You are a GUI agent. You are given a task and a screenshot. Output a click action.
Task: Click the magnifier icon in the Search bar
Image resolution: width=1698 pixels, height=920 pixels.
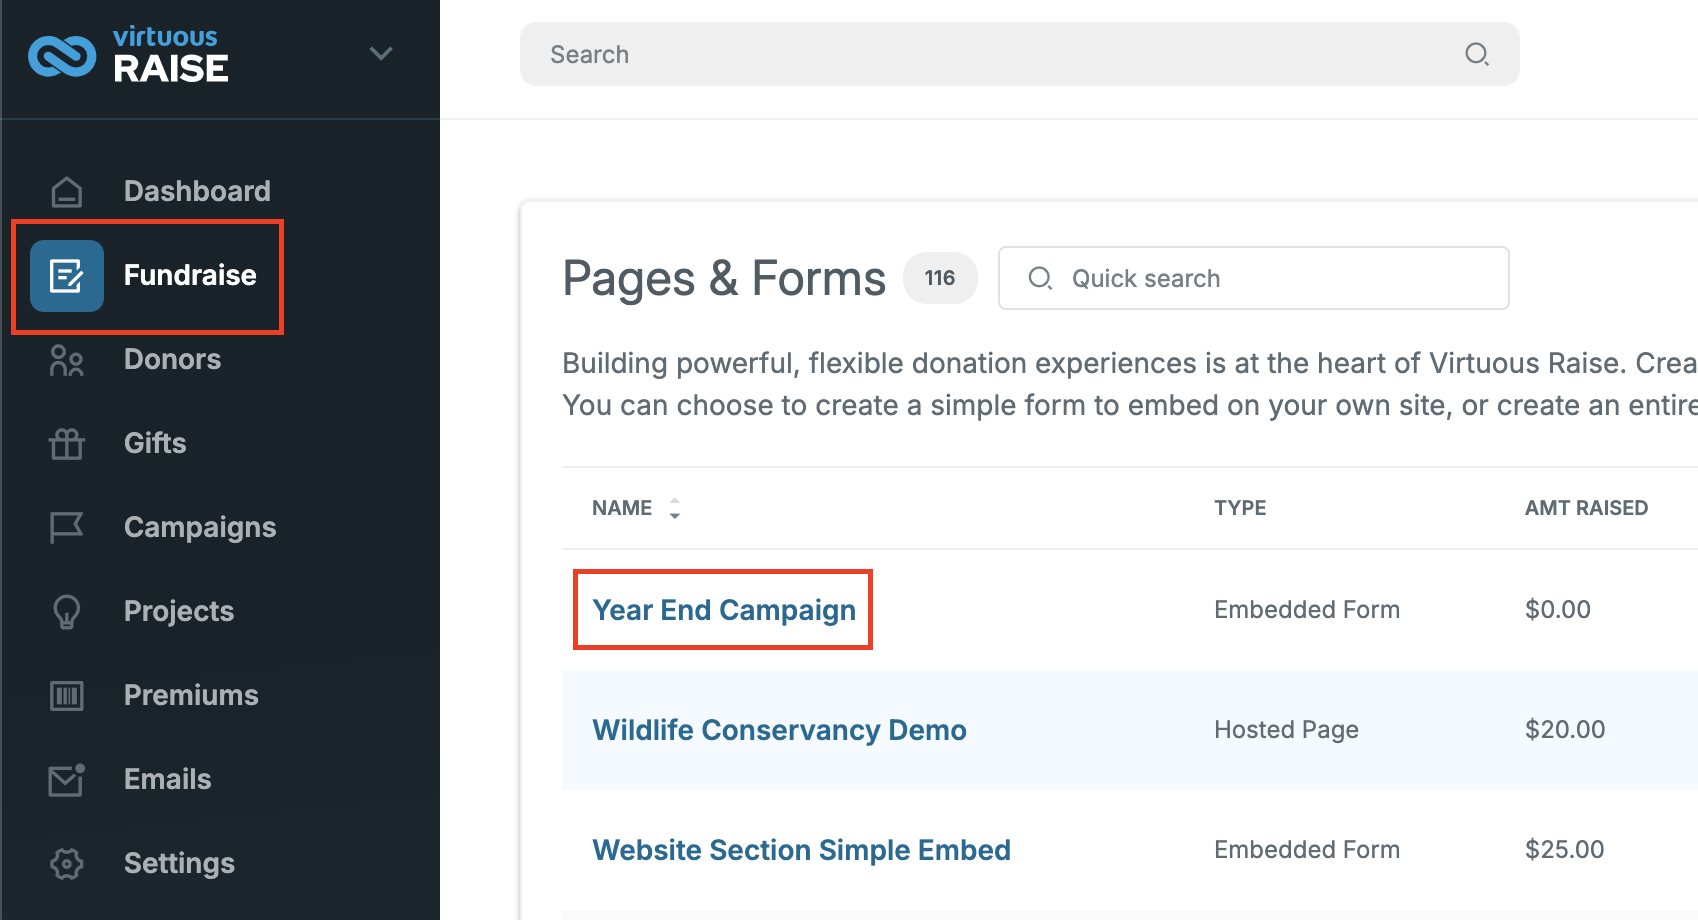[x=1477, y=54]
